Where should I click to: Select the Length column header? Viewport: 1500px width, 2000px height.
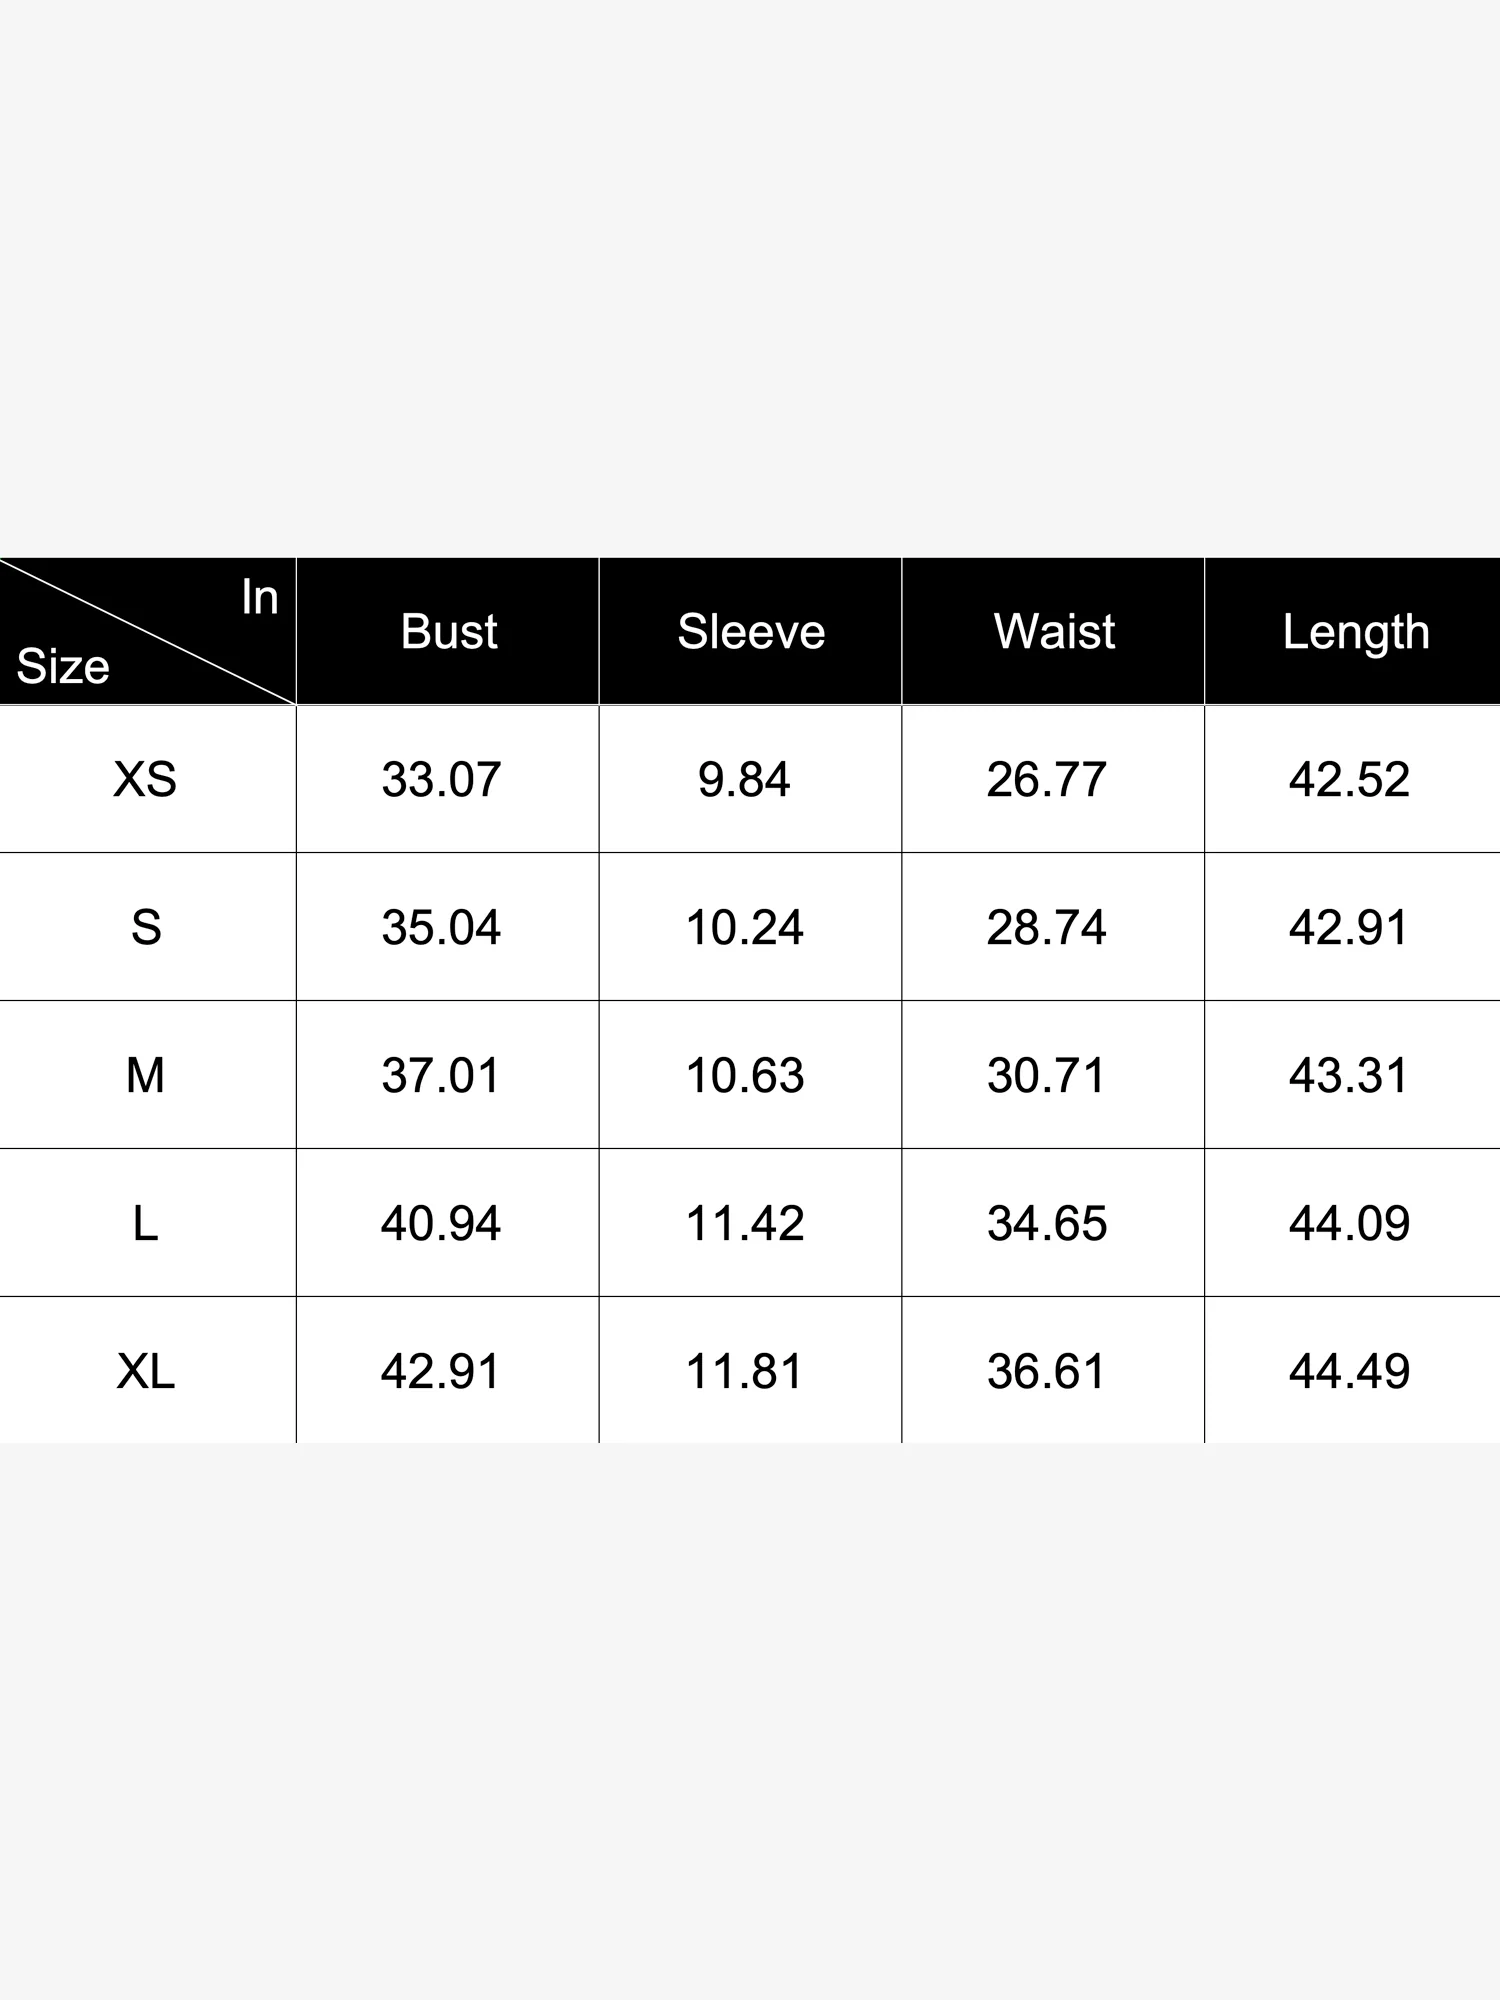[1356, 632]
